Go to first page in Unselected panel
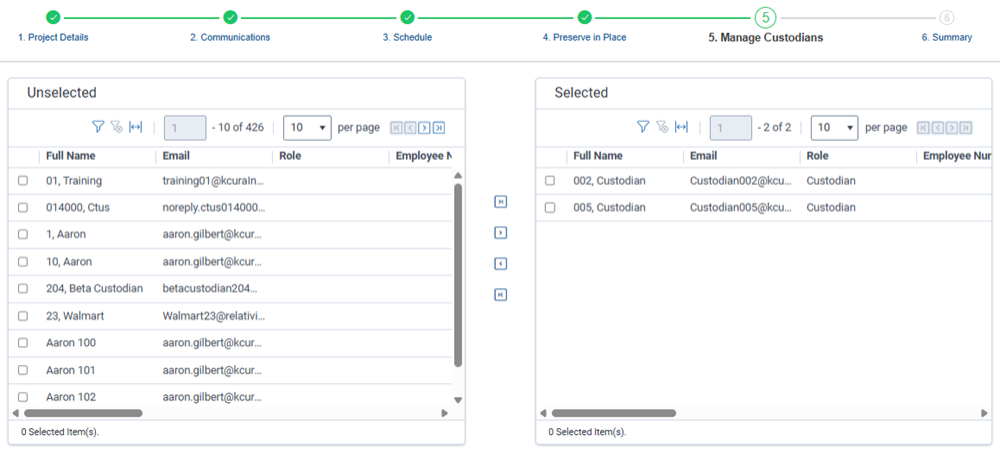The height and width of the screenshot is (455, 1000). [x=396, y=128]
